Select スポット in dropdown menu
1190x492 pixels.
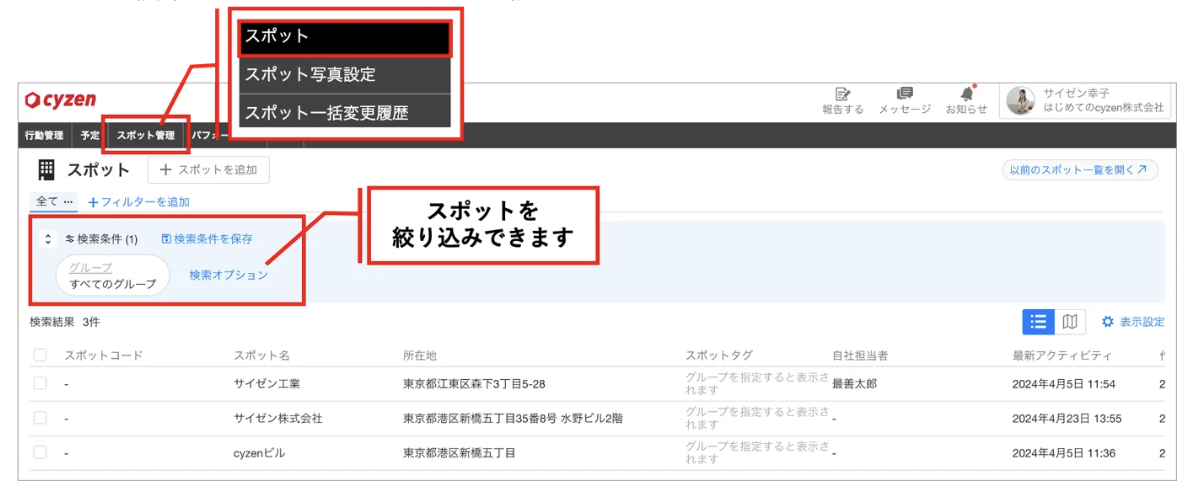345,37
